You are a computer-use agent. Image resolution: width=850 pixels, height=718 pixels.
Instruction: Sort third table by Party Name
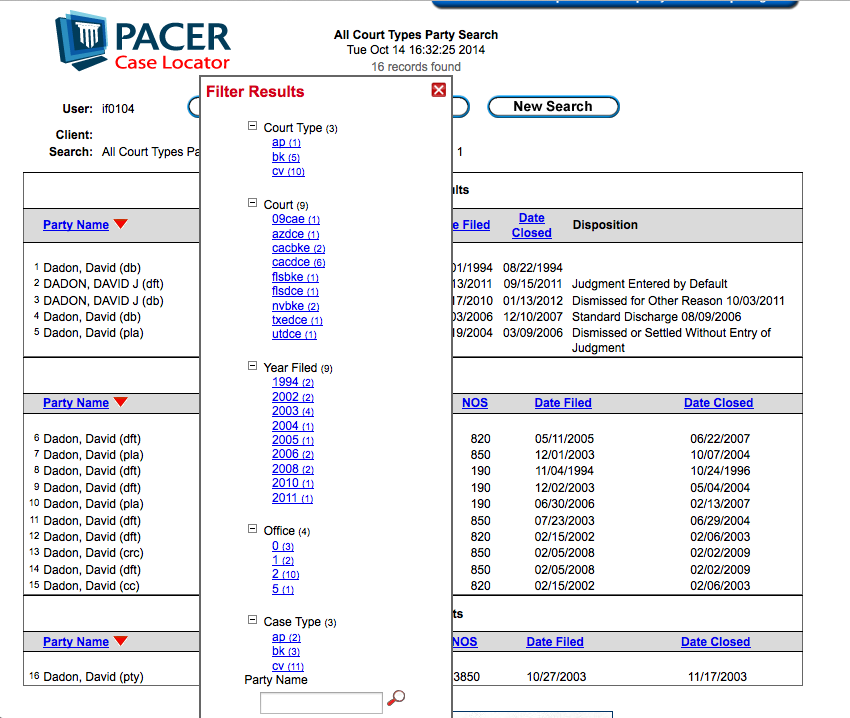[x=76, y=642]
